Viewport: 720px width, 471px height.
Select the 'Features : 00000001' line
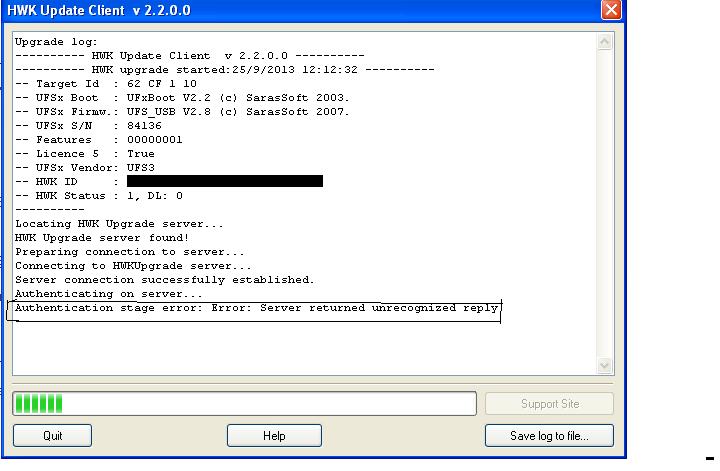99,140
